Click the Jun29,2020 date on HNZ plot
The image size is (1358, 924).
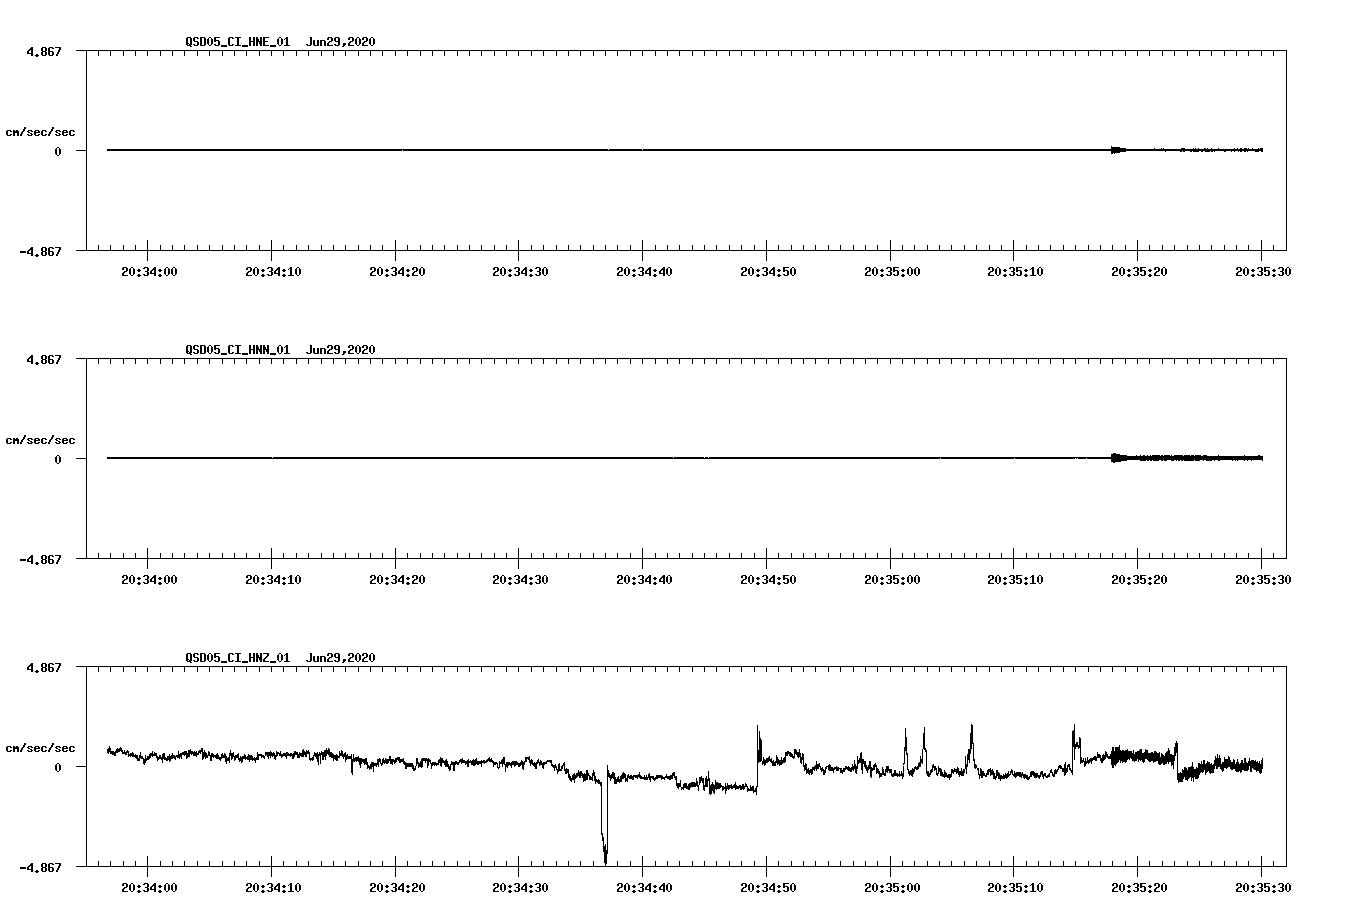tap(341, 658)
